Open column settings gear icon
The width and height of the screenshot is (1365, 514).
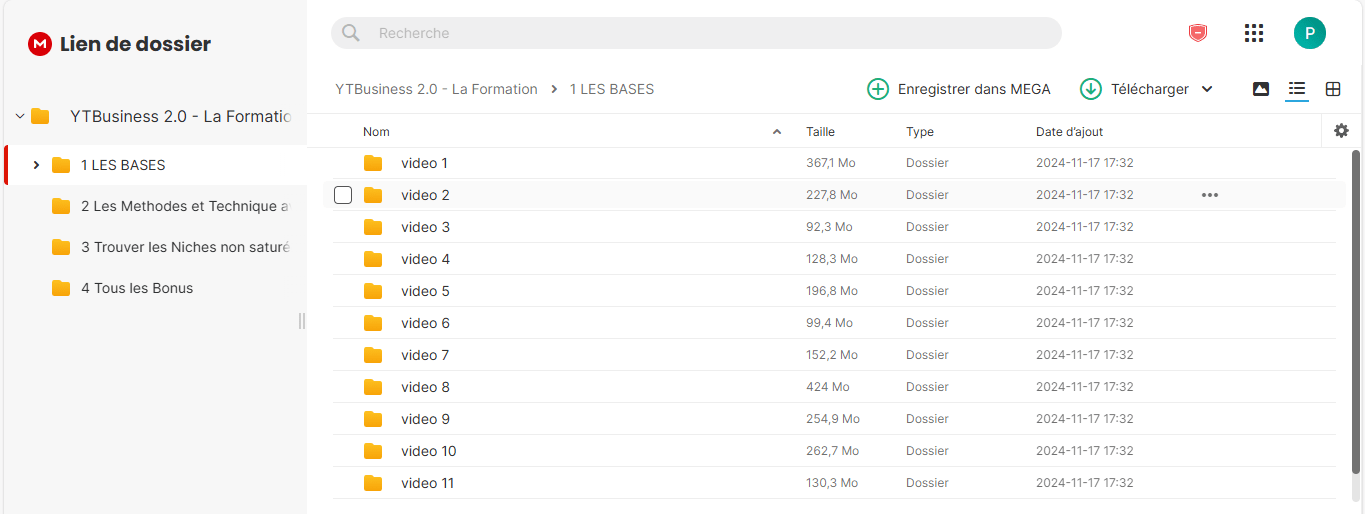pos(1342,131)
